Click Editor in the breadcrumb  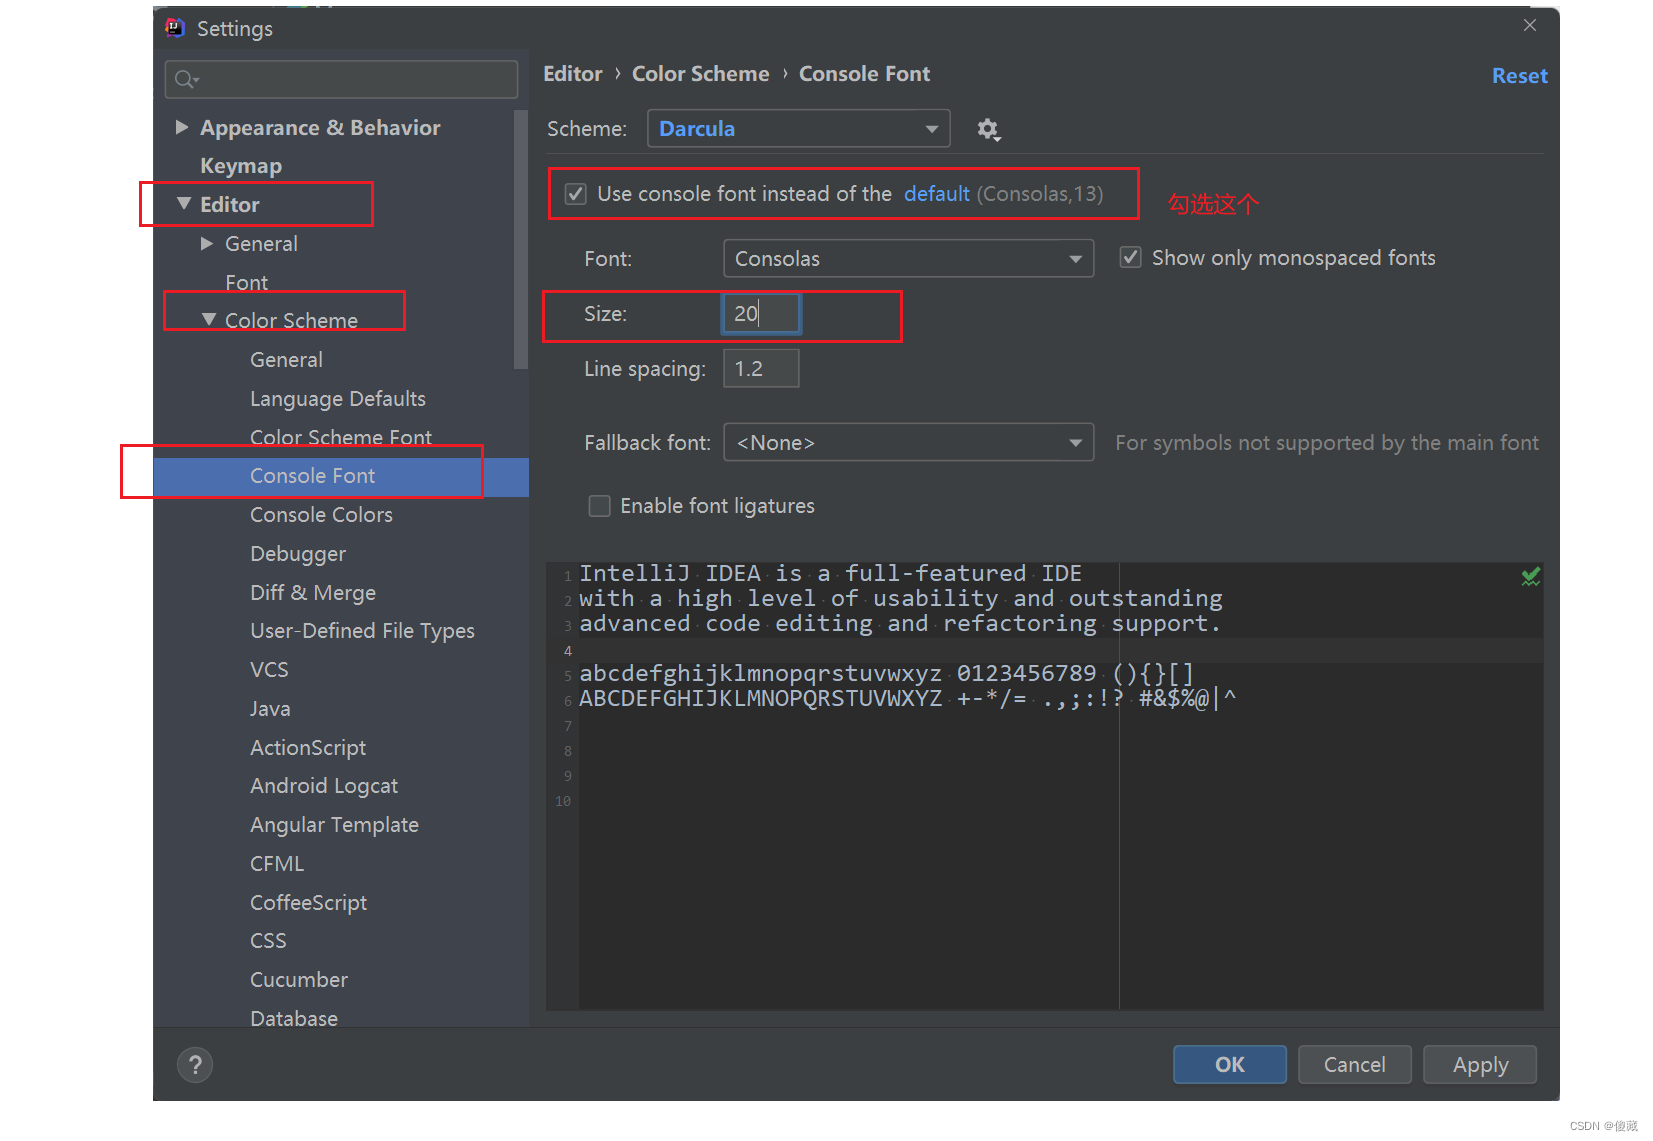tap(573, 74)
